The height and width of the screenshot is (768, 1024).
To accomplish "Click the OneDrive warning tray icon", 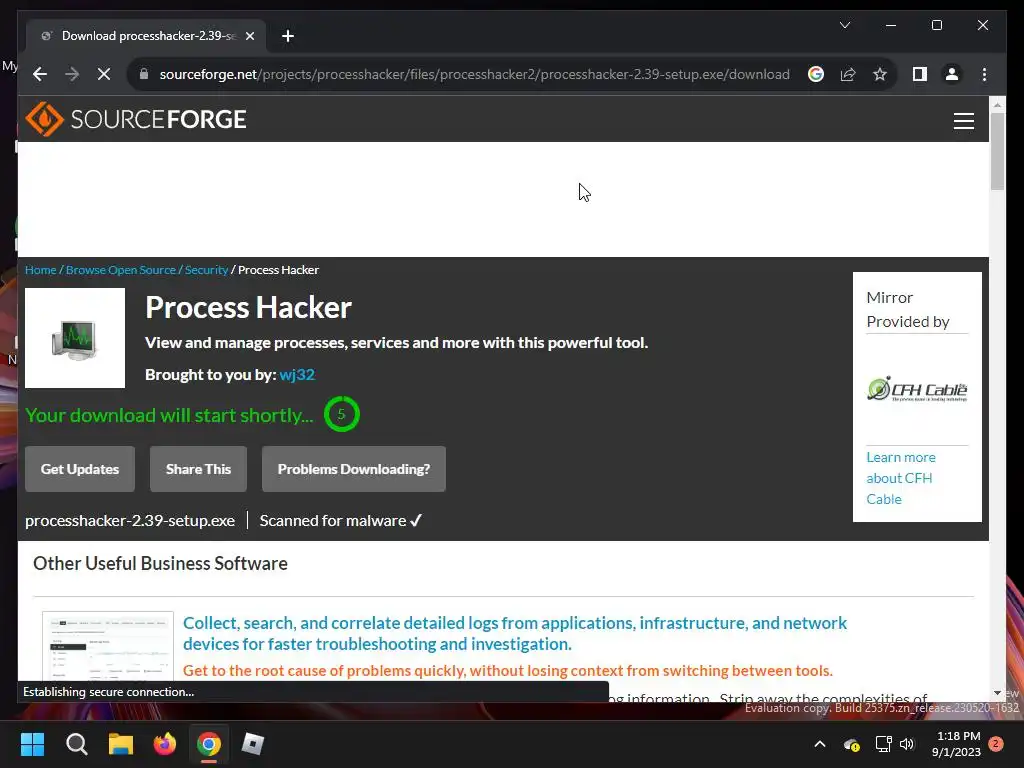I will pyautogui.click(x=852, y=744).
